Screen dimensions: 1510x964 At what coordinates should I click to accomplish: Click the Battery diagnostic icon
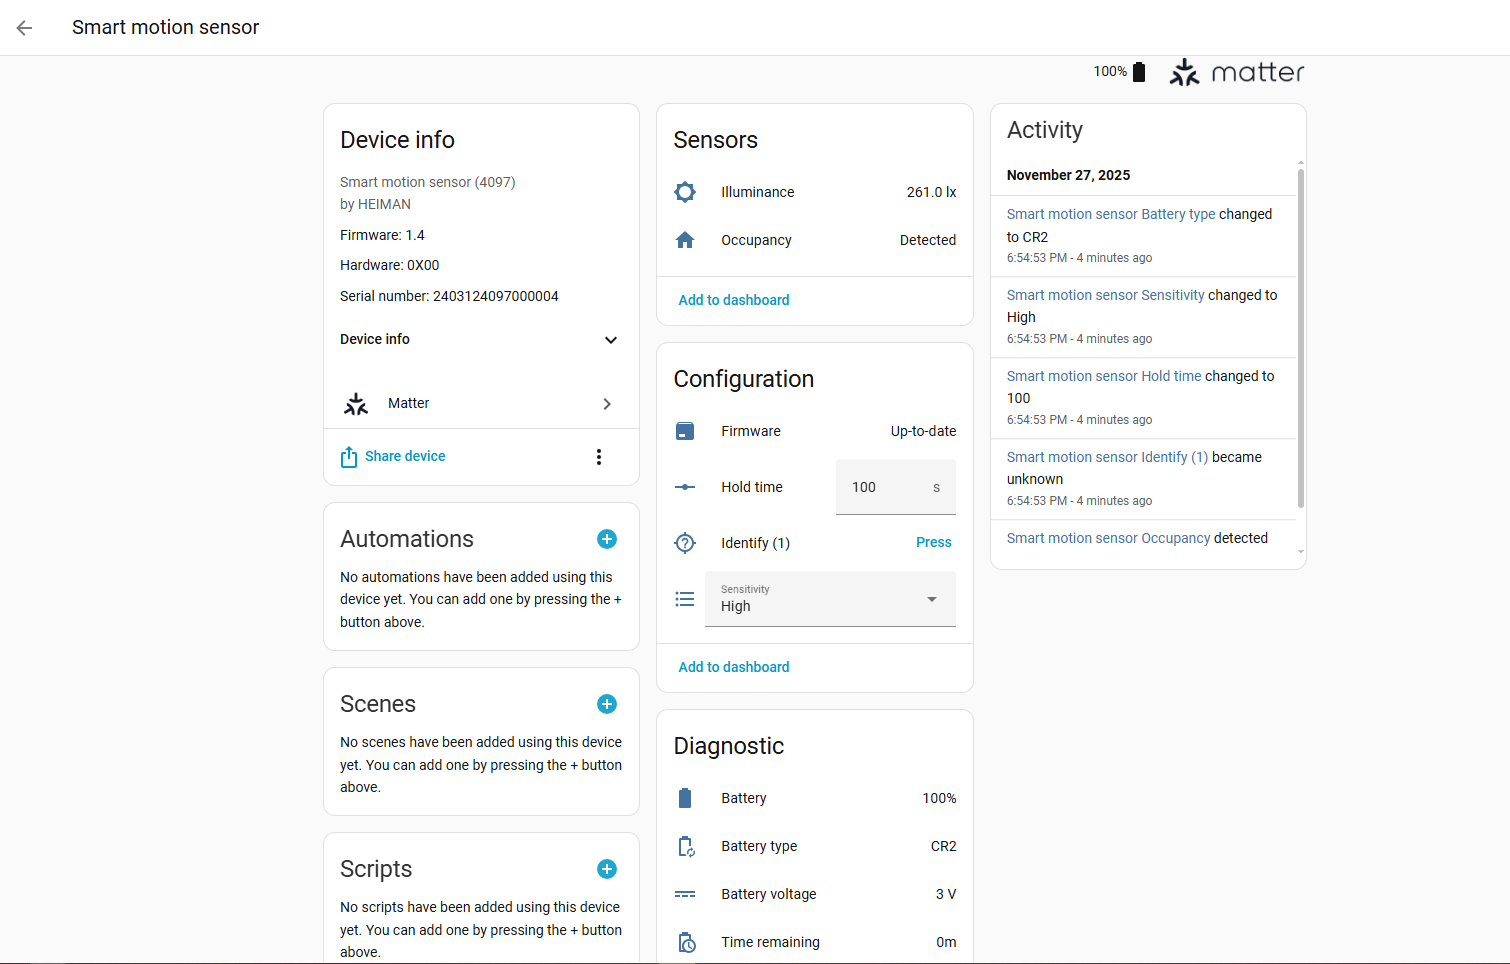(685, 798)
